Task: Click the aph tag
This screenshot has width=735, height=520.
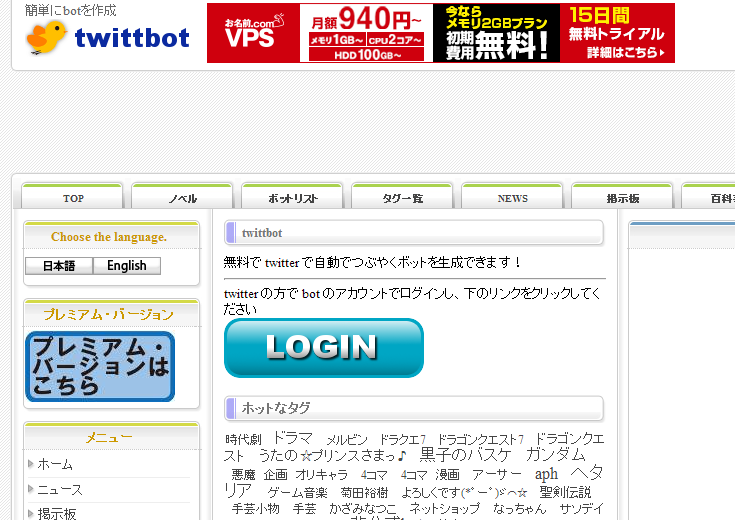Action: (x=547, y=474)
